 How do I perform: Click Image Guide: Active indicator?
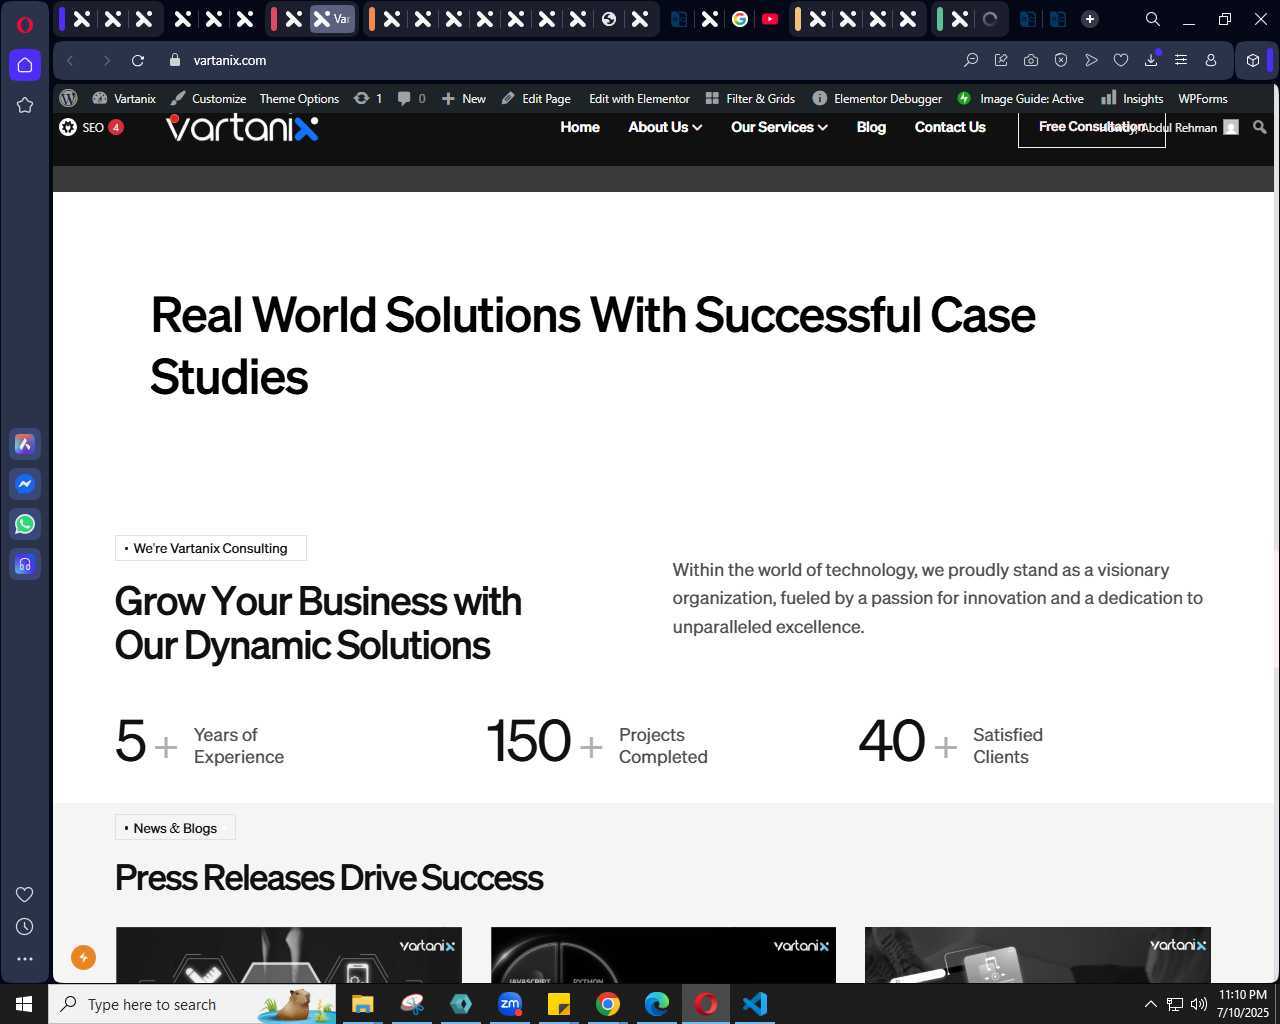coord(1020,98)
